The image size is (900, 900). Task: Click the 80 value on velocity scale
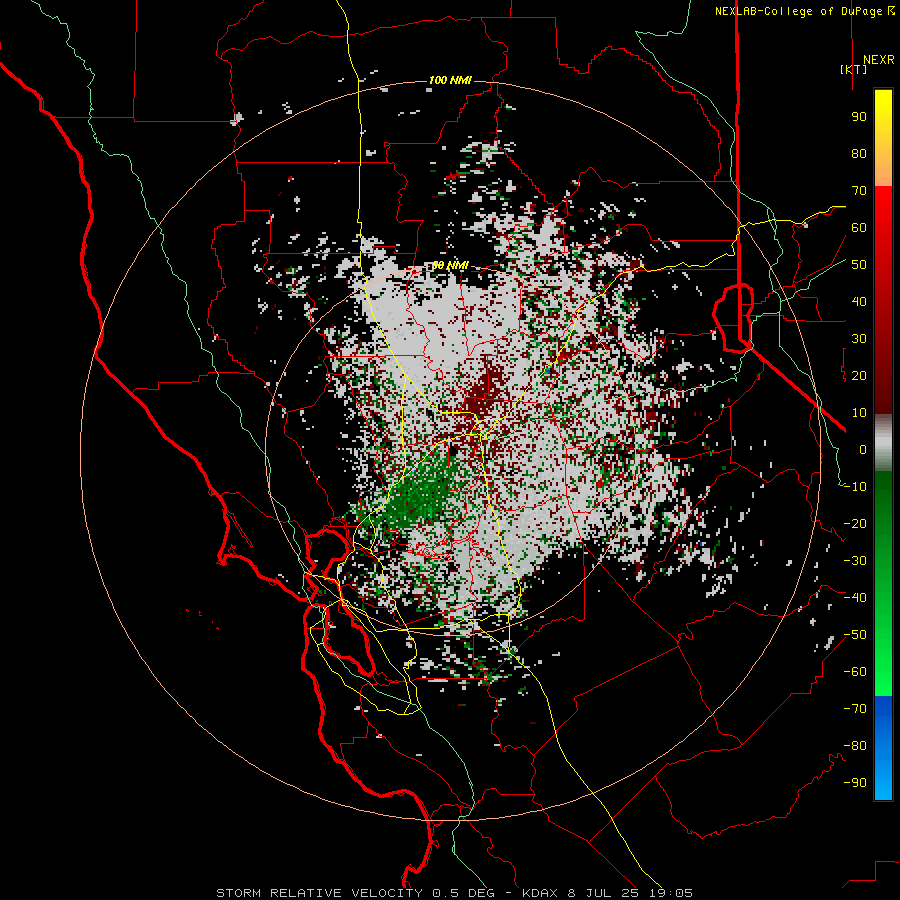(x=859, y=154)
